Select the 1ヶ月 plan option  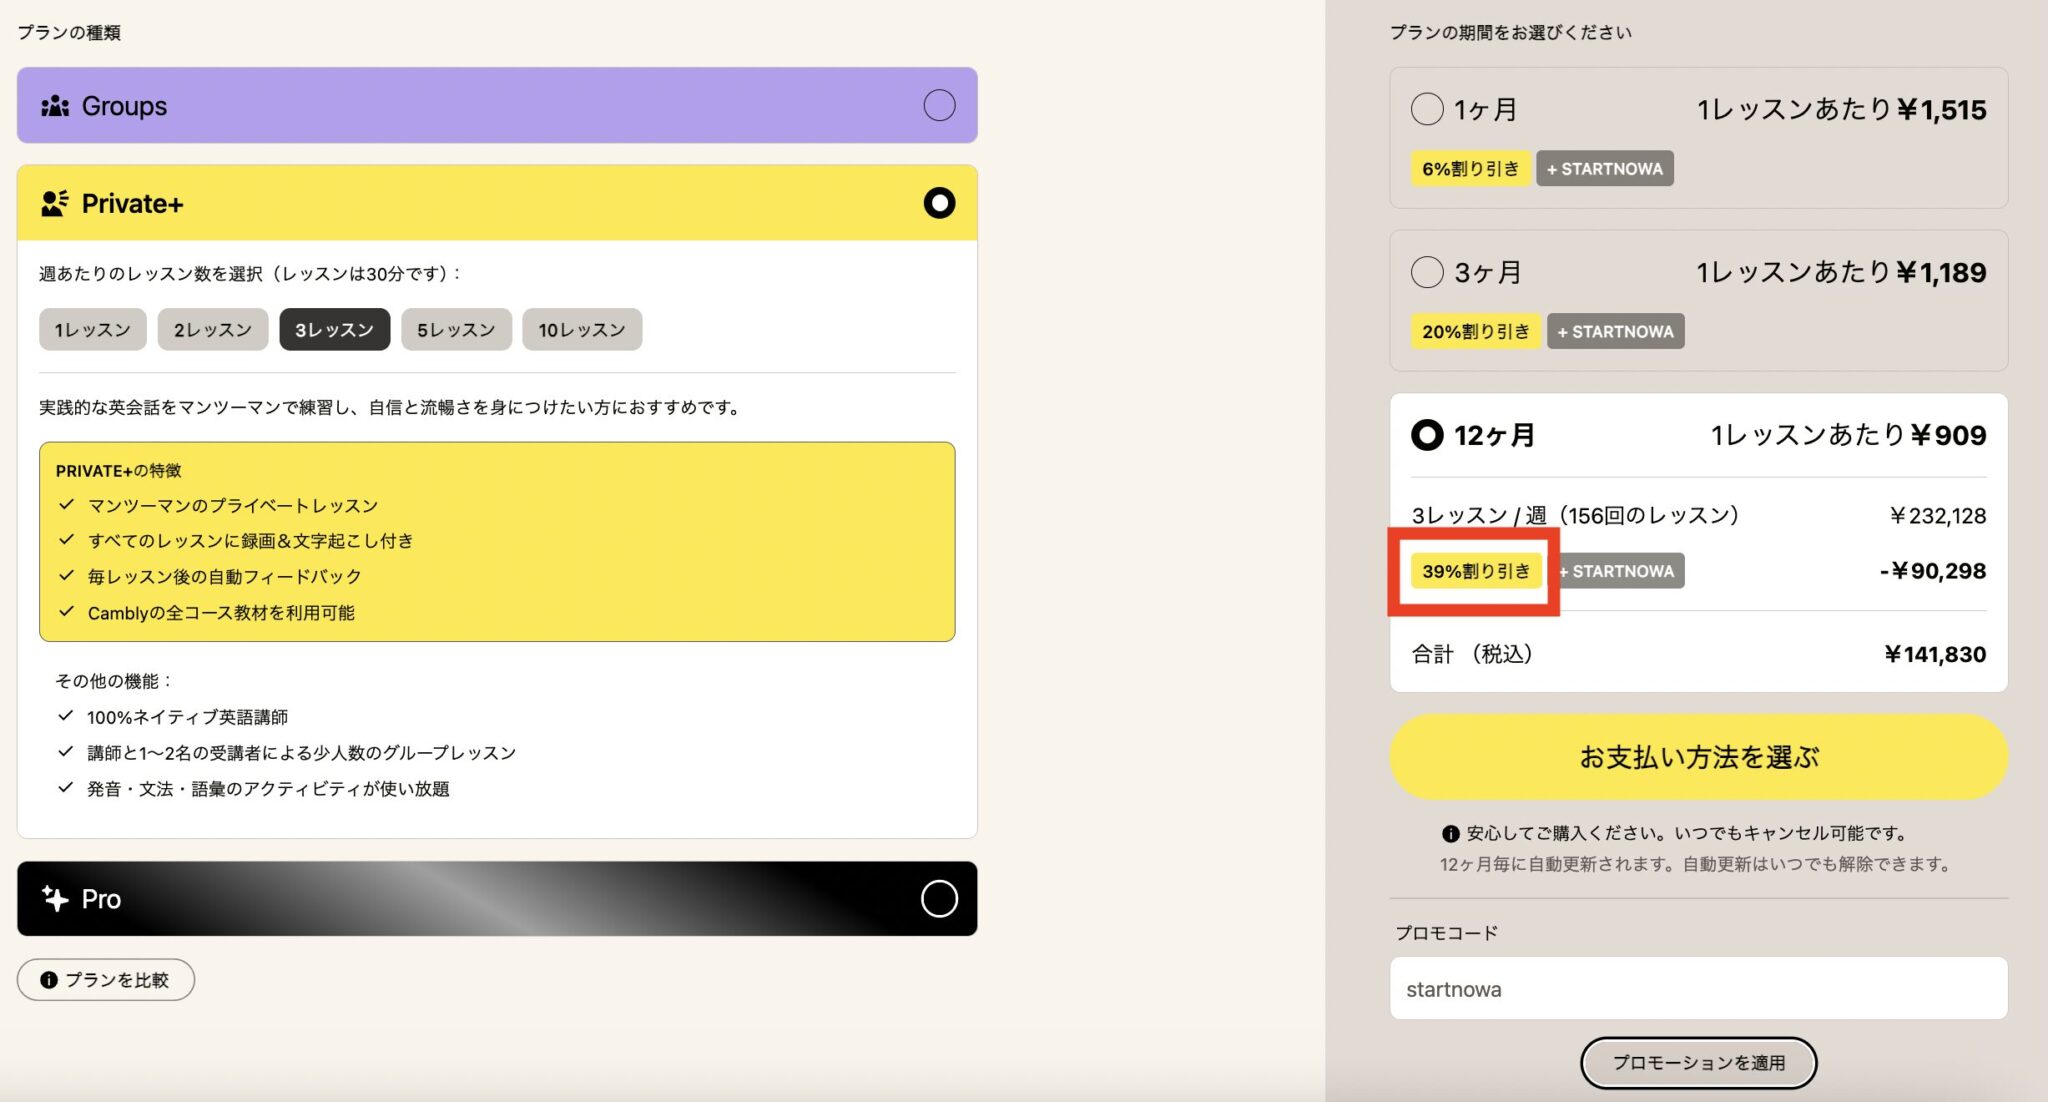coord(1428,110)
